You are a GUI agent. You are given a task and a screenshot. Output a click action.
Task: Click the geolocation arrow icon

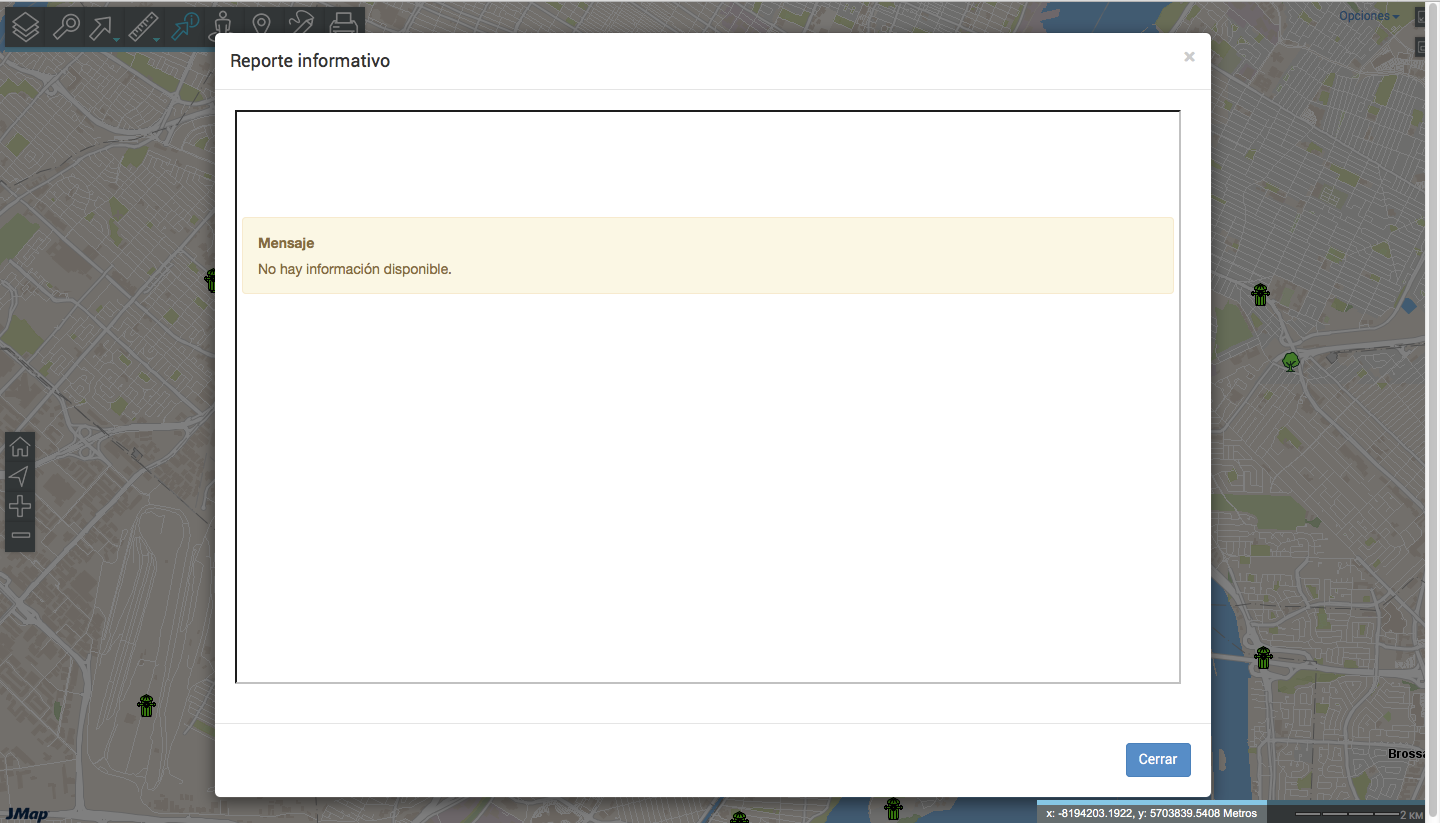coord(20,476)
